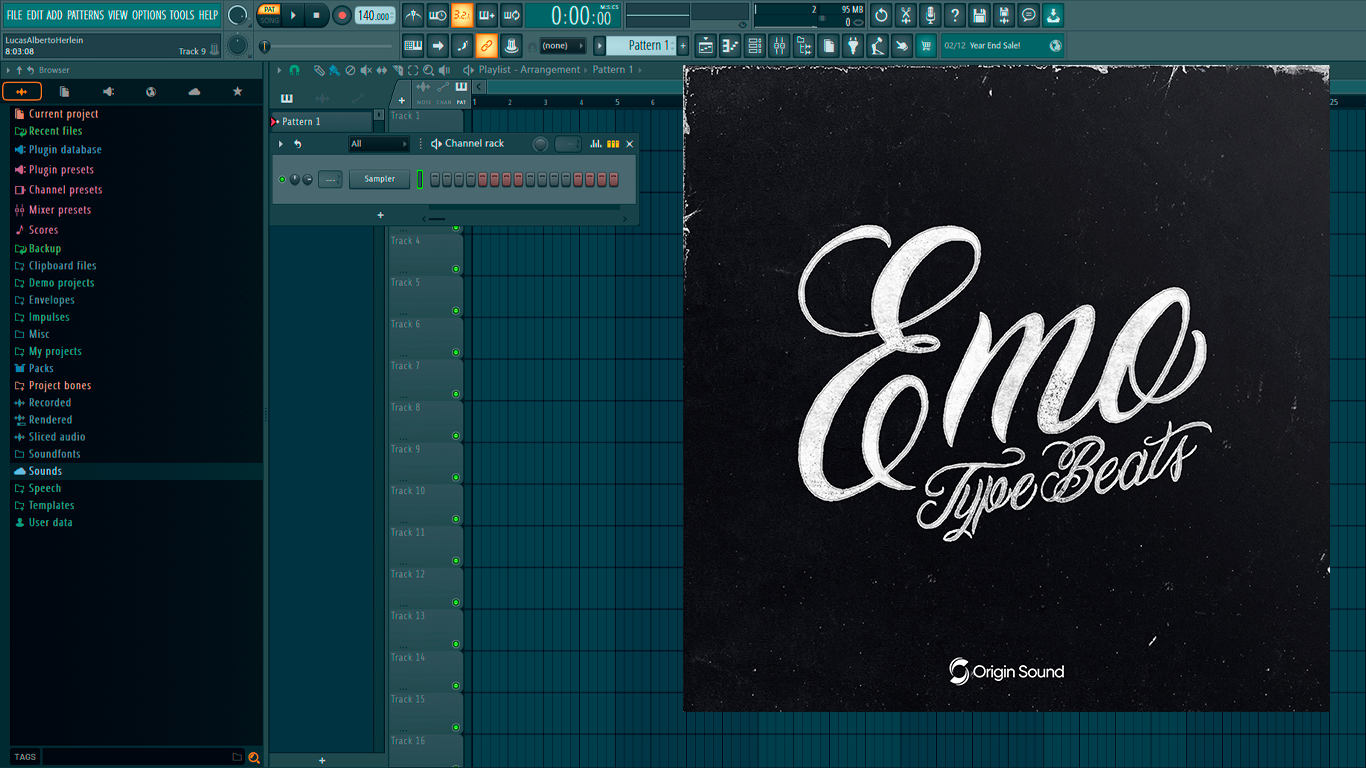Mute the Sampler channel green light
The width and height of the screenshot is (1366, 768).
(x=282, y=179)
